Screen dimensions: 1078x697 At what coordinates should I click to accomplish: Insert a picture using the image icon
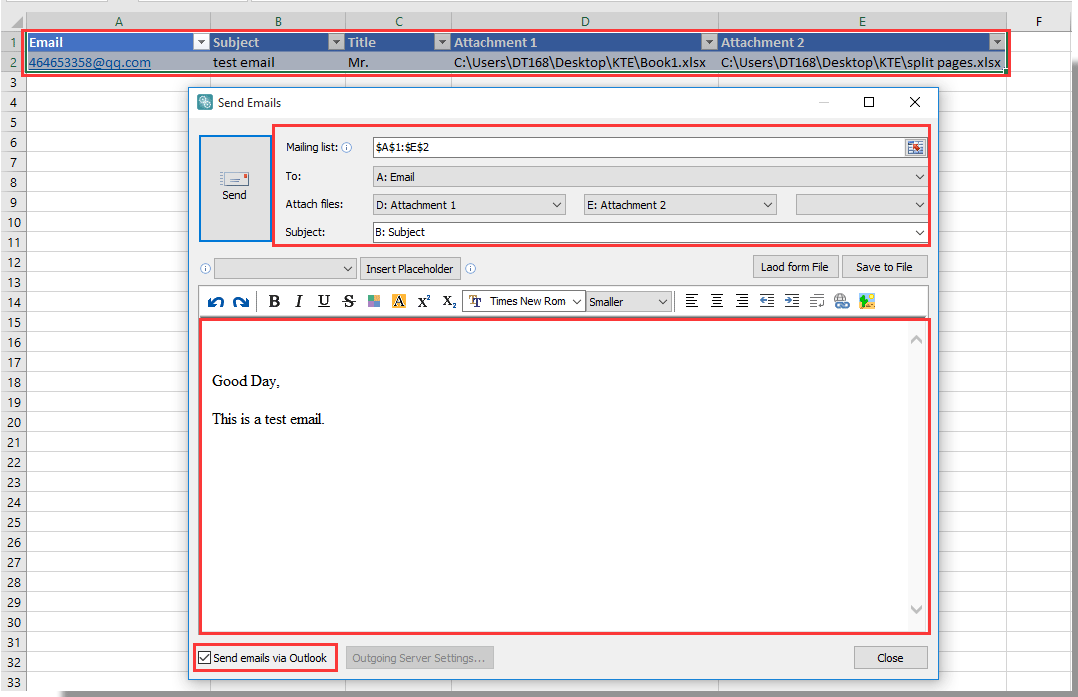pyautogui.click(x=867, y=301)
